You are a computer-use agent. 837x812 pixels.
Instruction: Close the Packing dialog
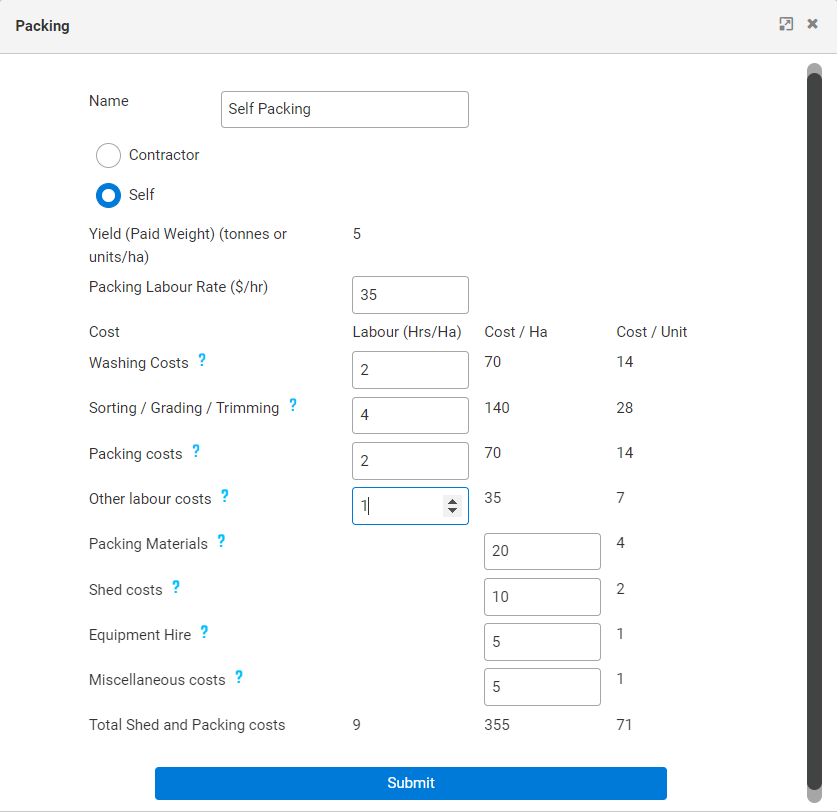coord(812,24)
